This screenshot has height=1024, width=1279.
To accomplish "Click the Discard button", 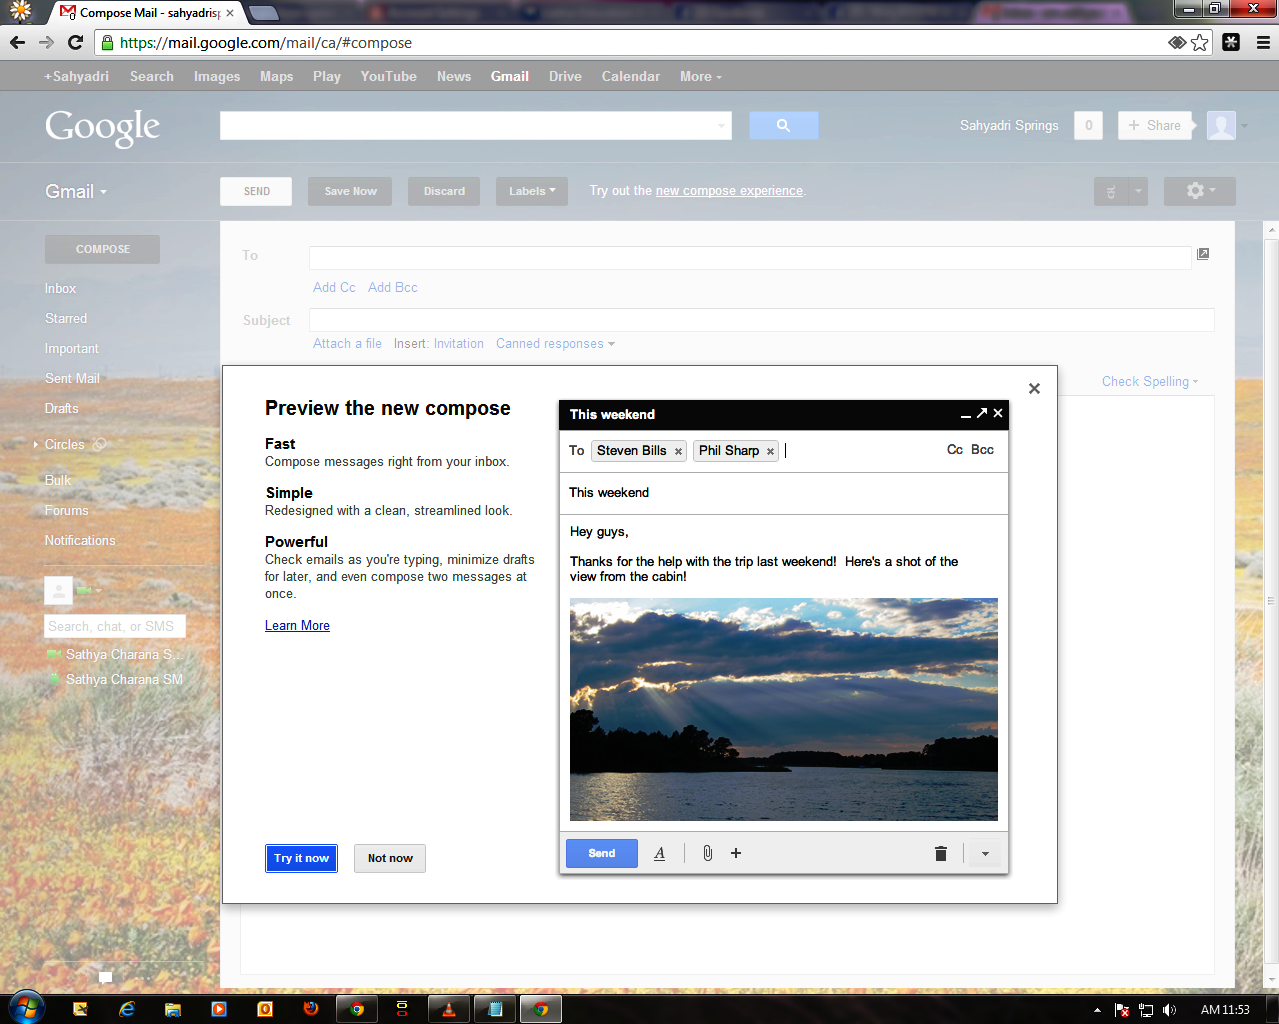I will tap(444, 191).
